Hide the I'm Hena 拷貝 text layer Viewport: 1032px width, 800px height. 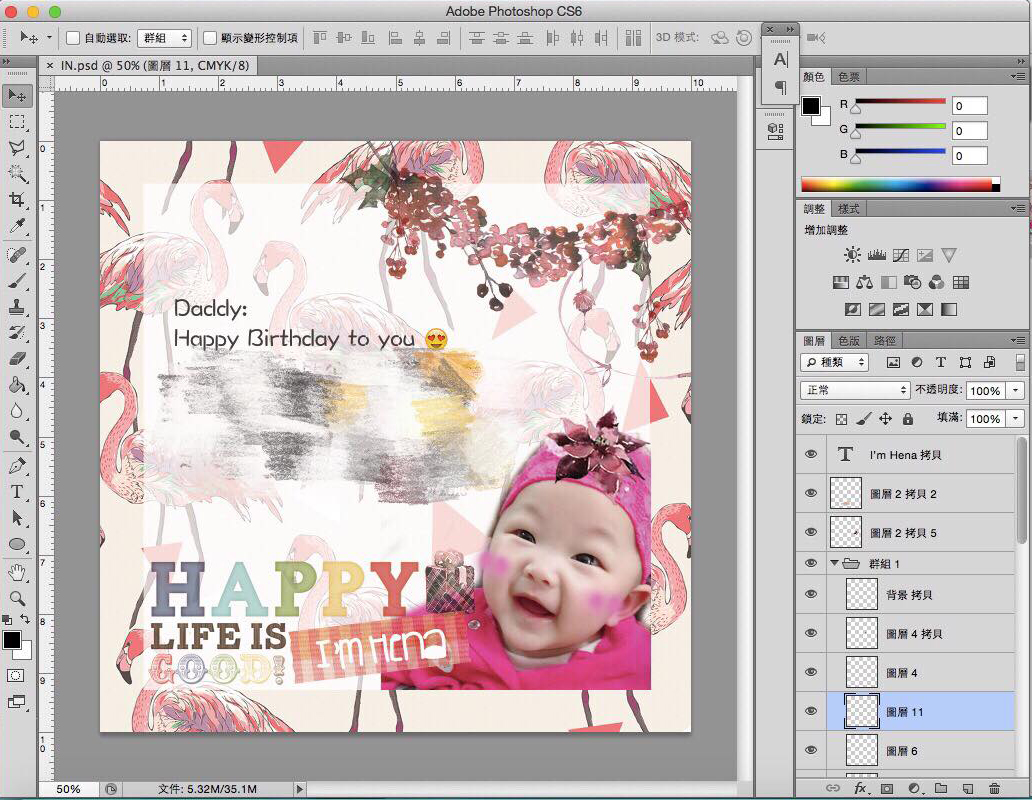[811, 454]
